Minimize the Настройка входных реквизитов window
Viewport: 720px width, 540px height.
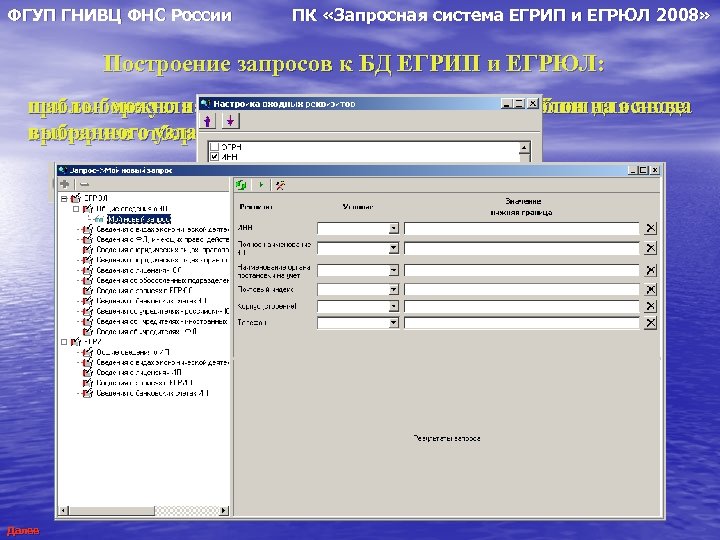click(506, 104)
